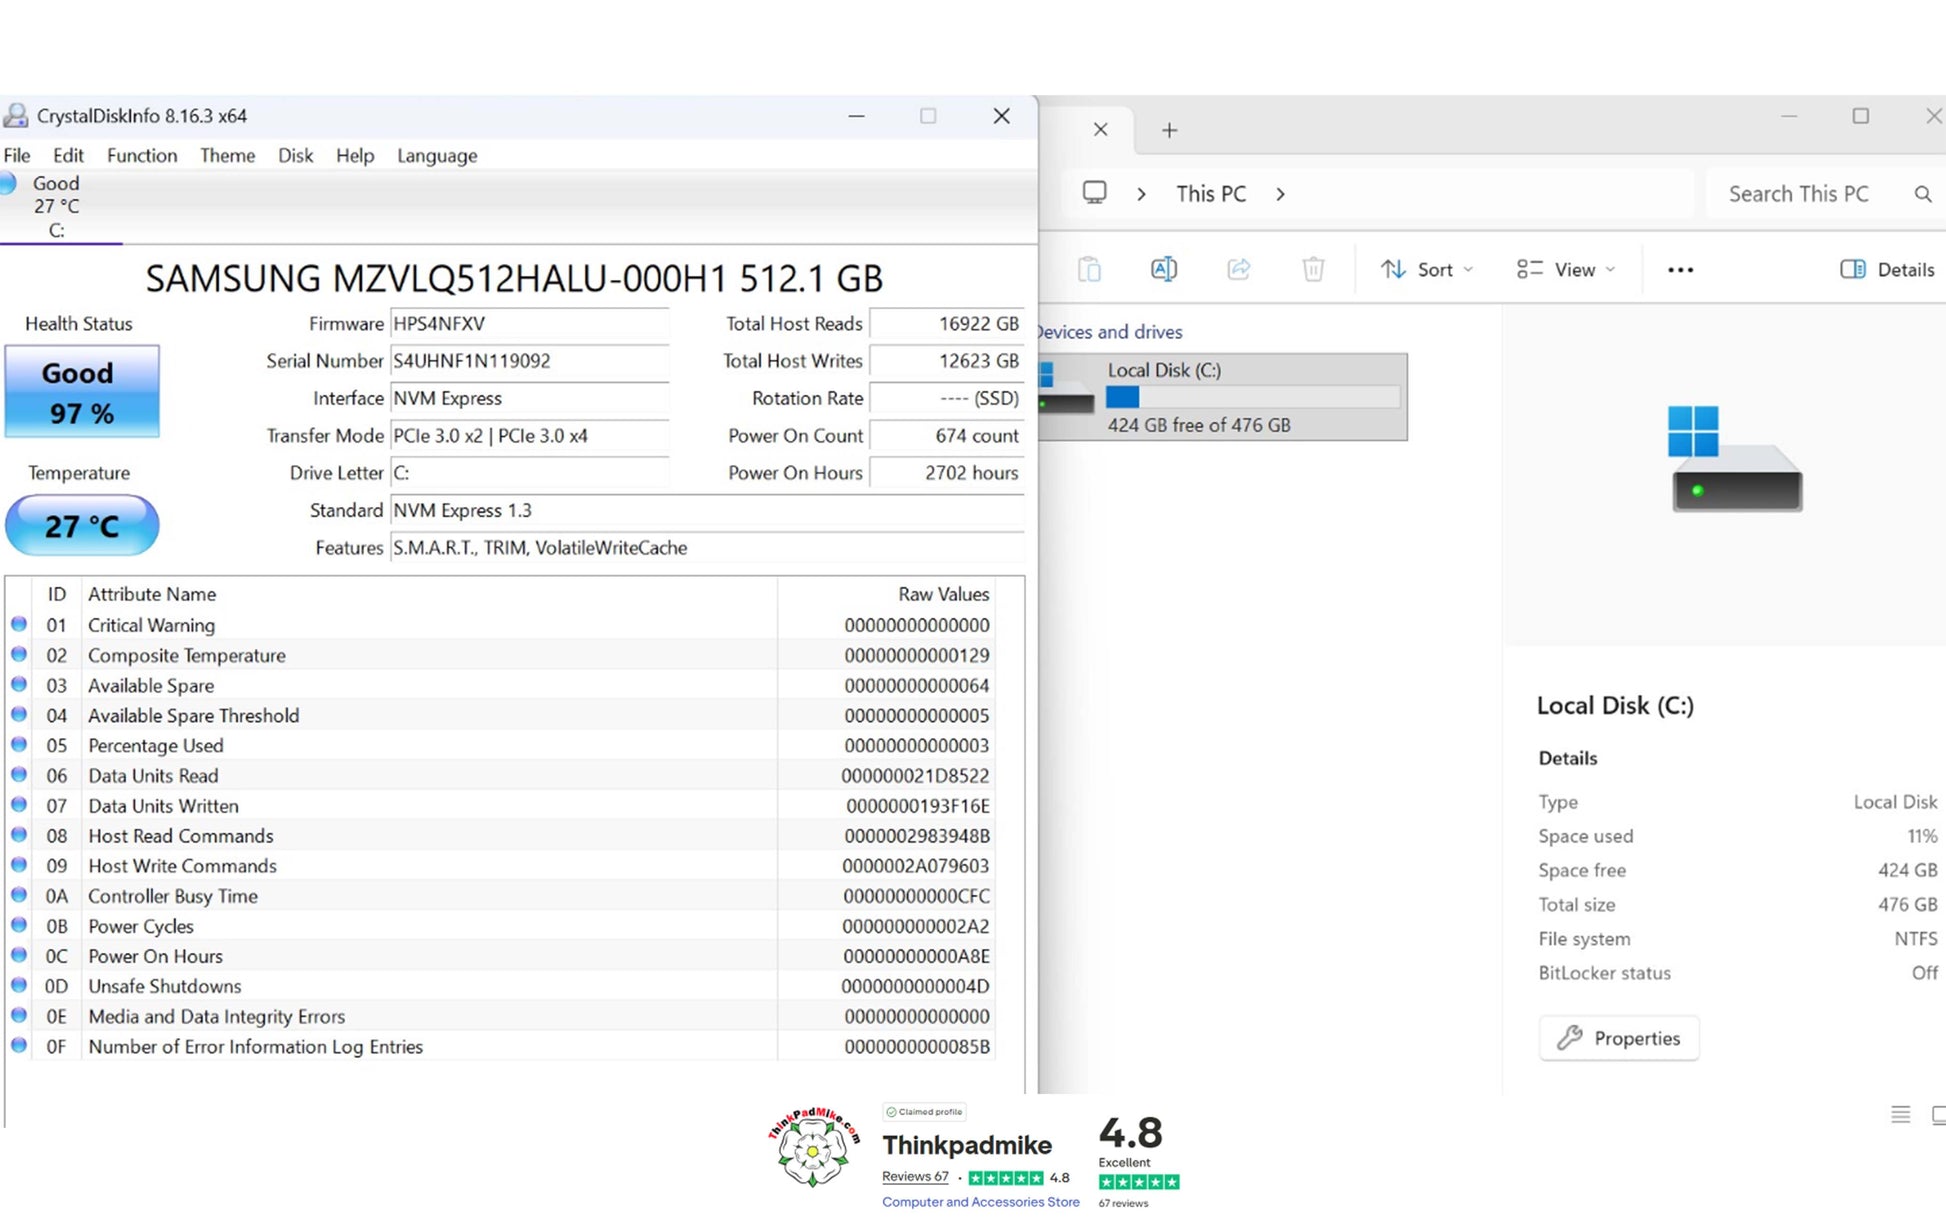Image resolution: width=1946 pixels, height=1223 pixels.
Task: Click the monitor icon in address bar
Action: pos(1095,193)
